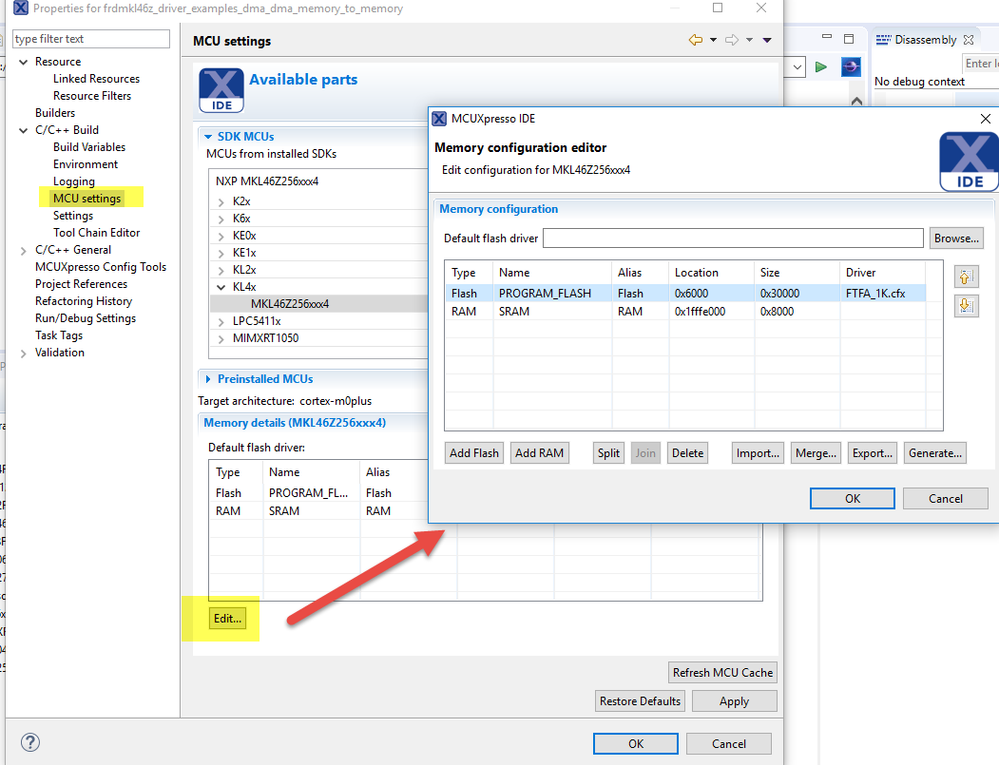This screenshot has width=999, height=765.
Task: Click the Import... button
Action: click(x=758, y=453)
